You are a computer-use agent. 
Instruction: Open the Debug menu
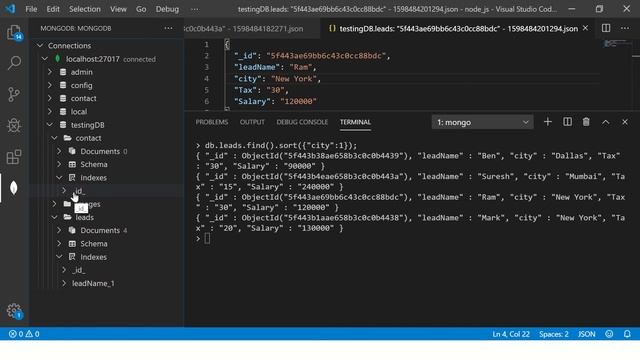coord(167,9)
